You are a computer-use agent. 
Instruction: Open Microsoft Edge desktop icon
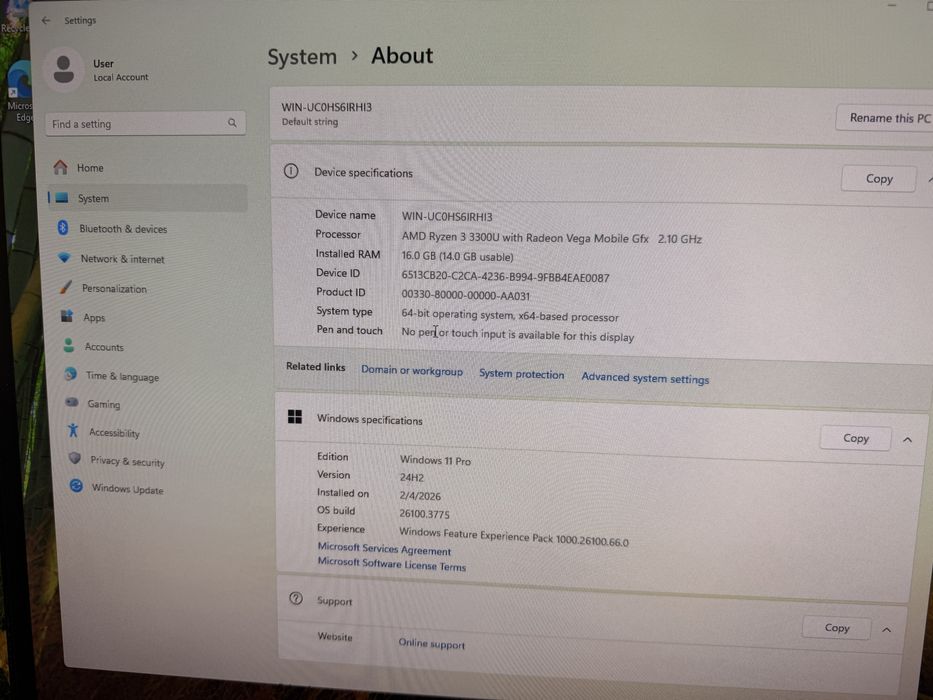pyautogui.click(x=18, y=92)
